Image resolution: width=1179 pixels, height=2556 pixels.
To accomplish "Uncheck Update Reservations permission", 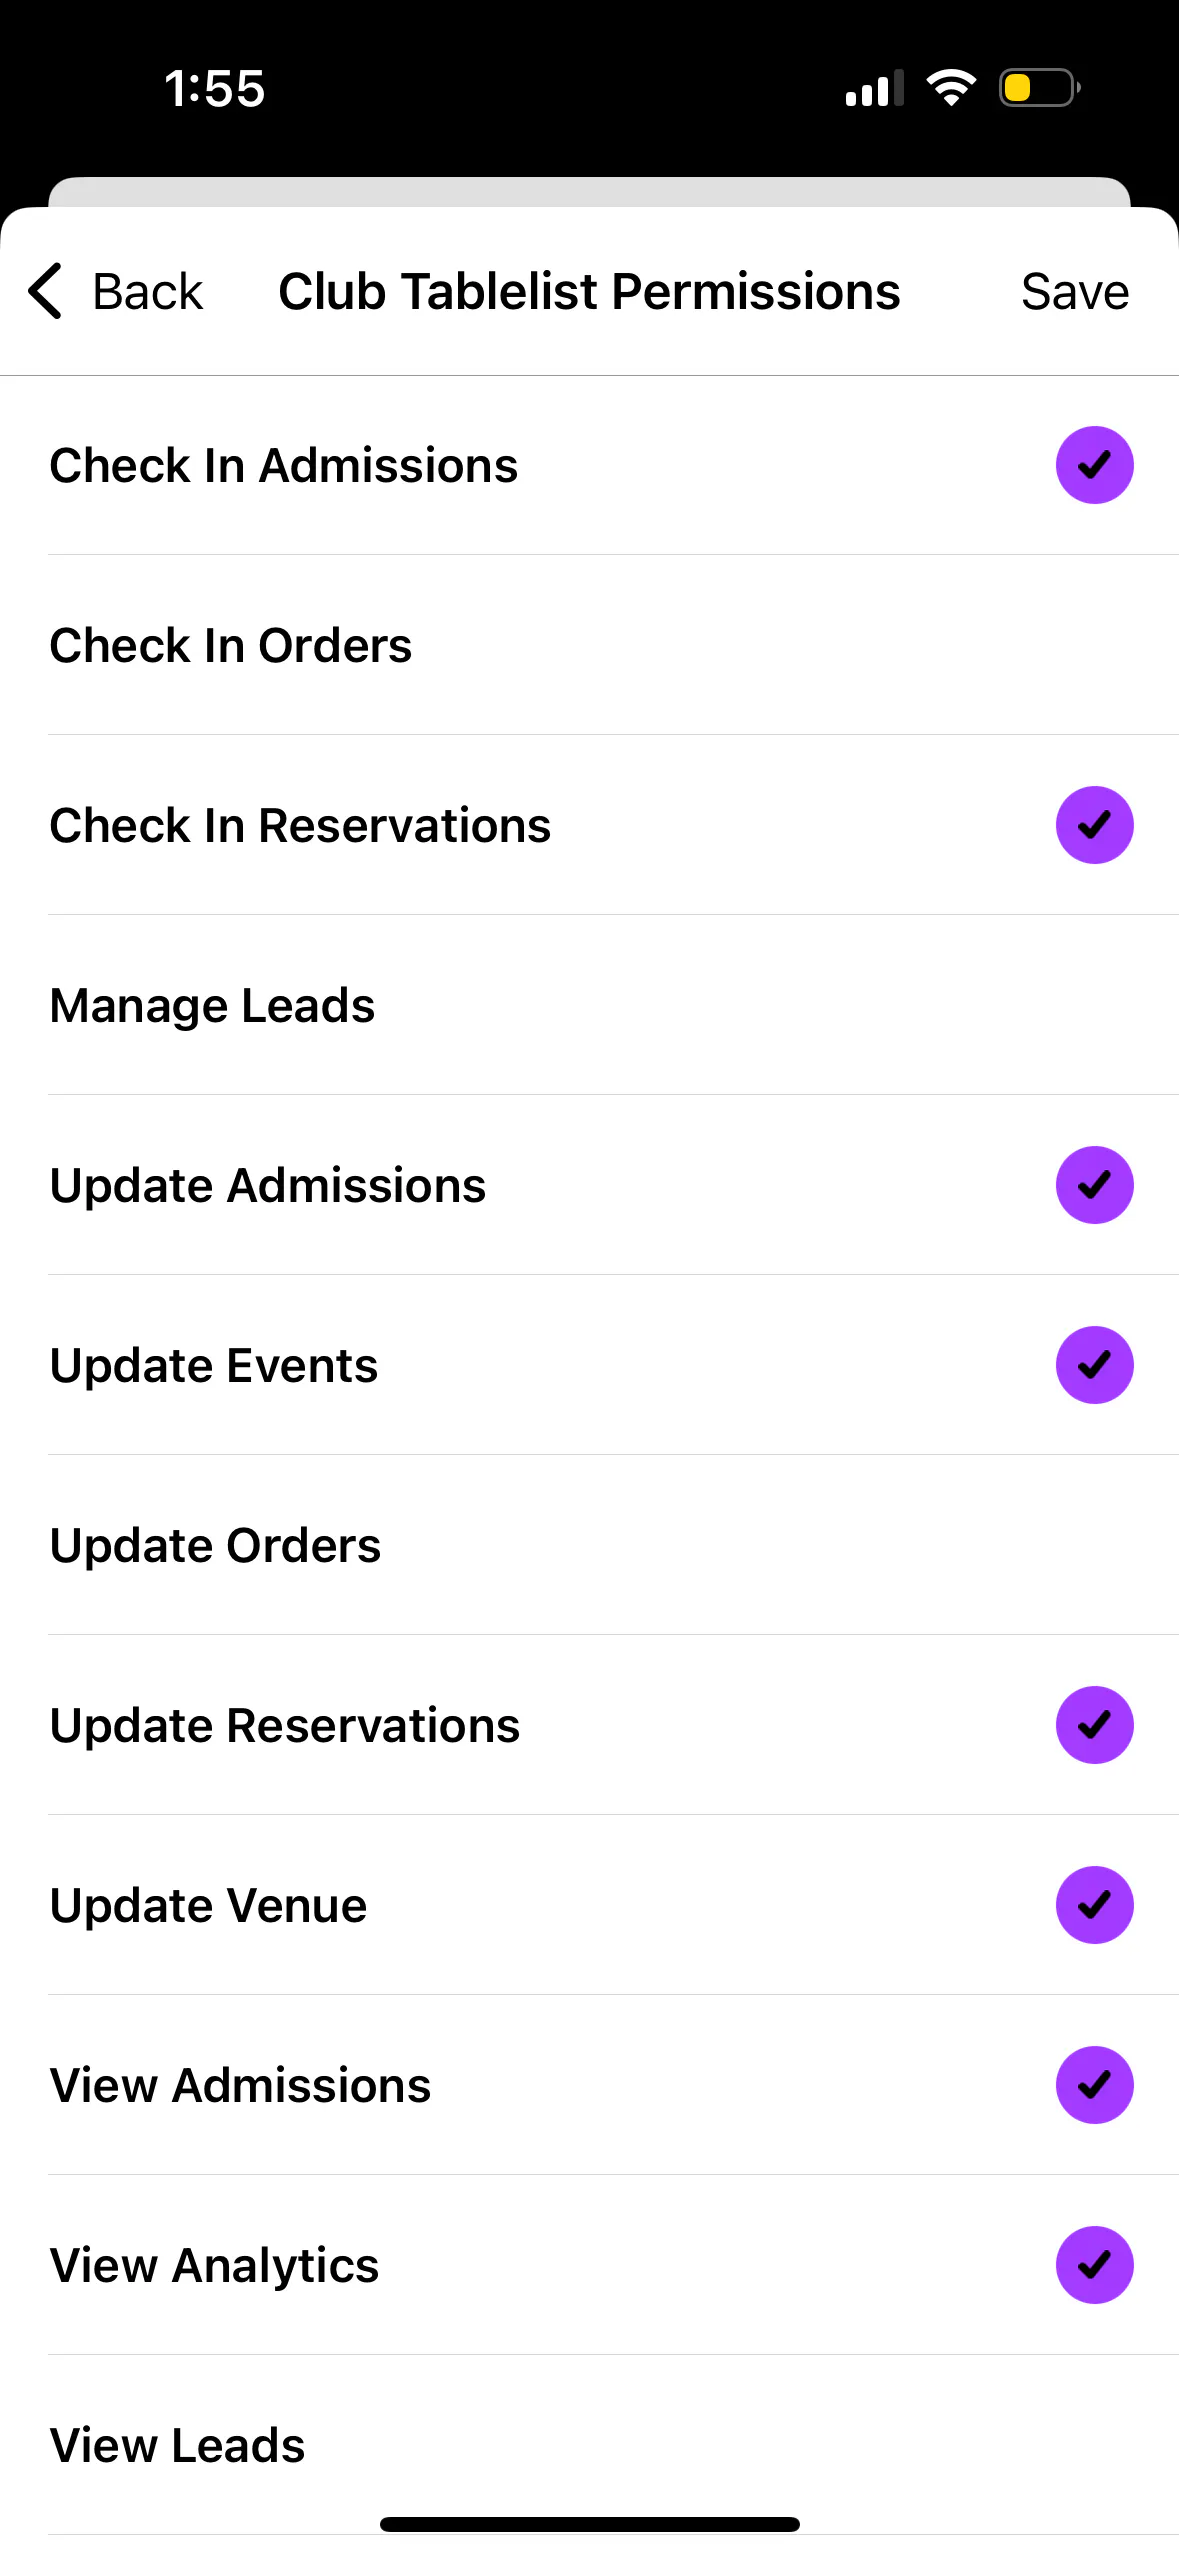I will (1094, 1725).
